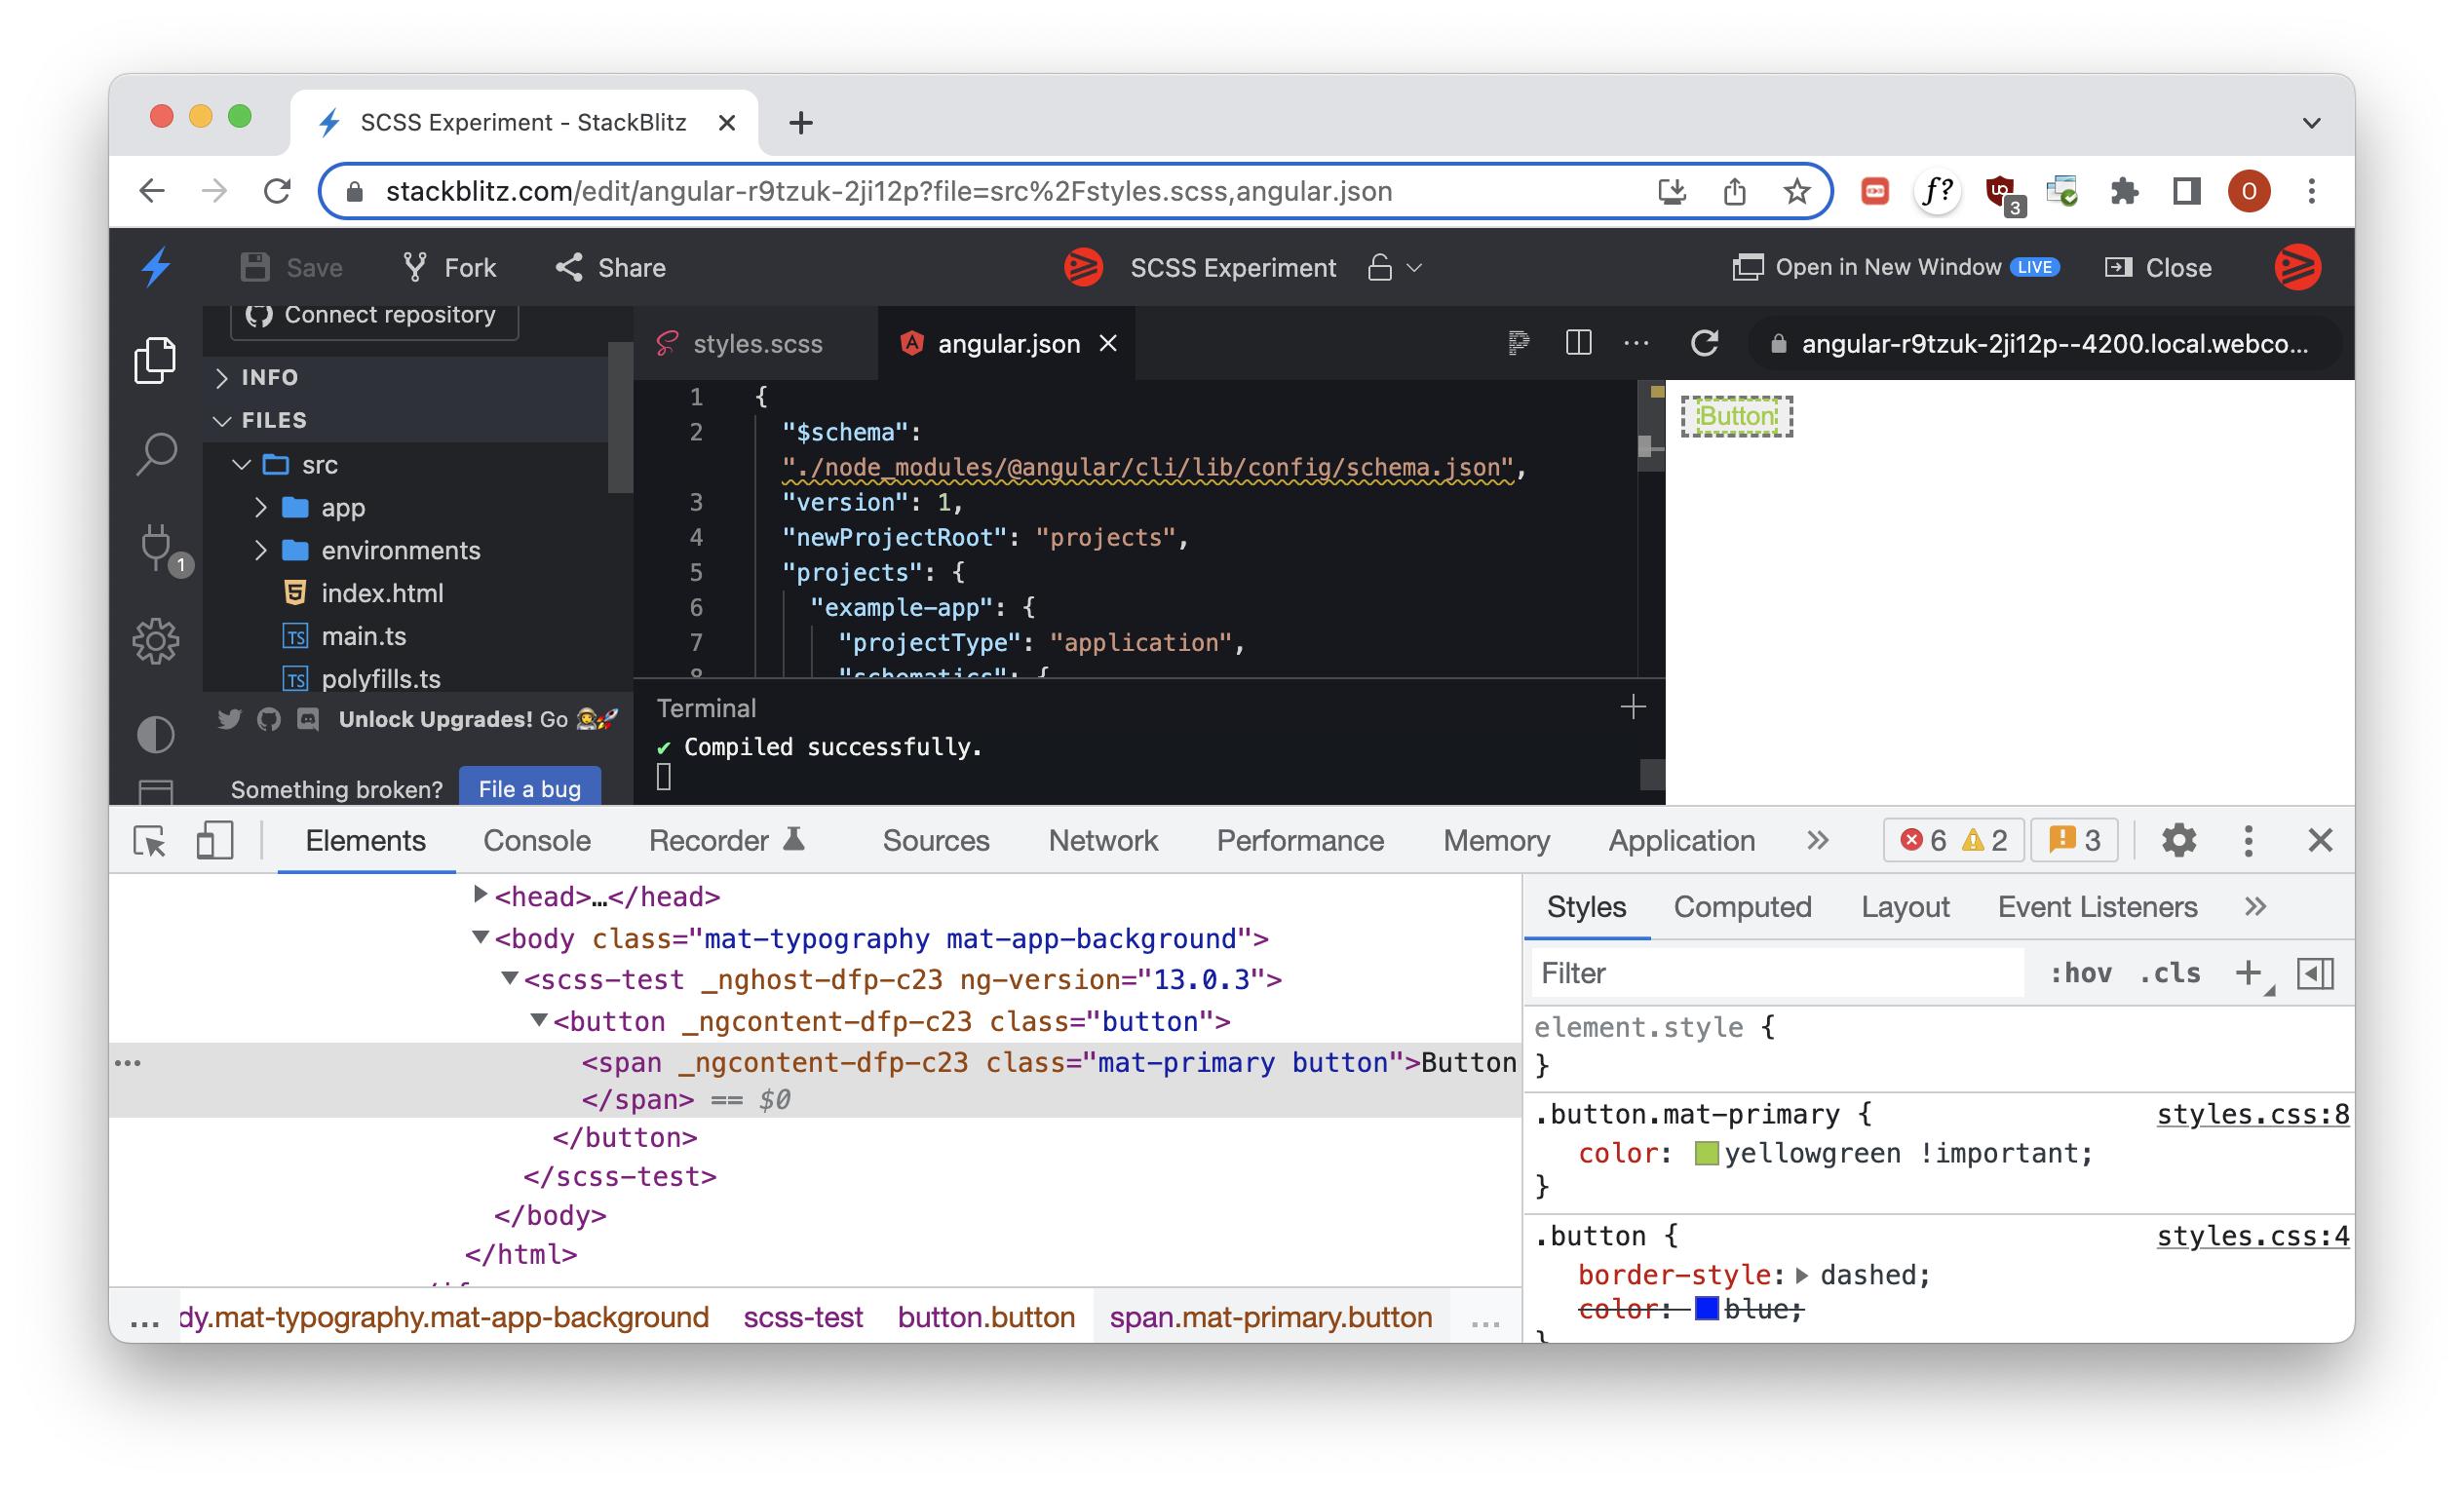Open the search panel in StackBlitz sidebar
This screenshot has width=2464, height=1487.
pos(156,455)
